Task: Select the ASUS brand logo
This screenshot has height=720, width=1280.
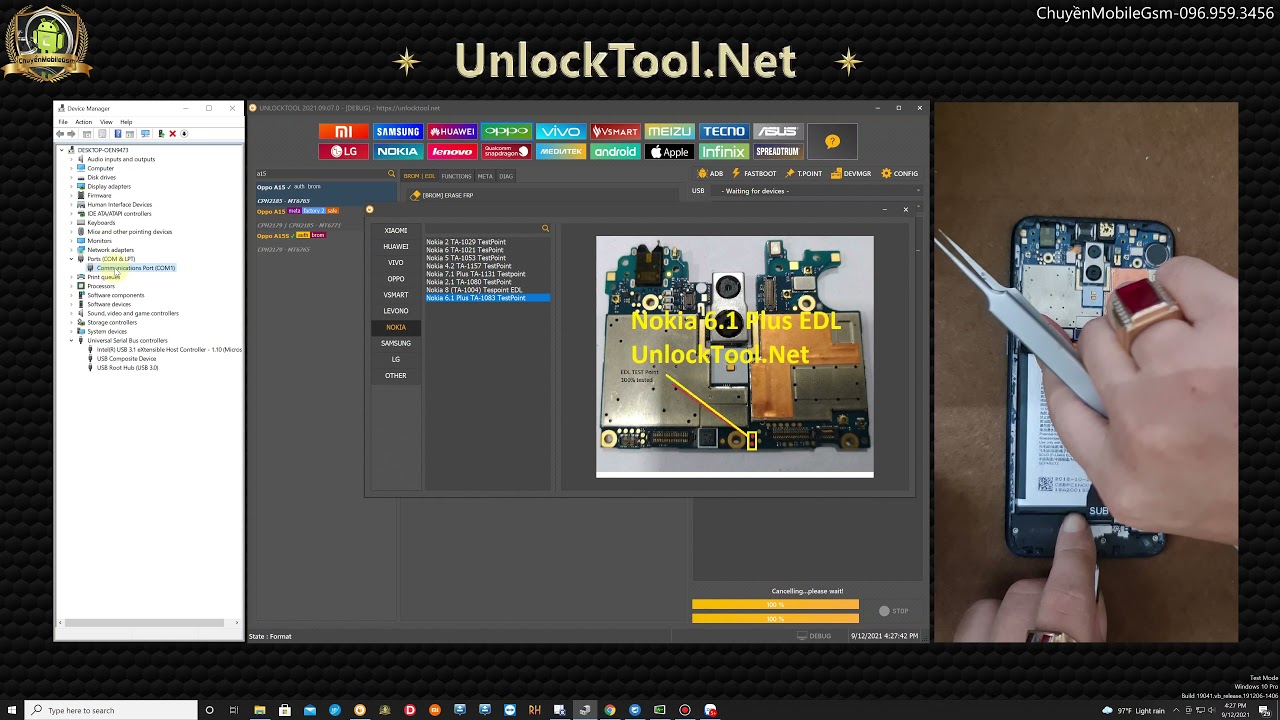Action: coord(777,132)
